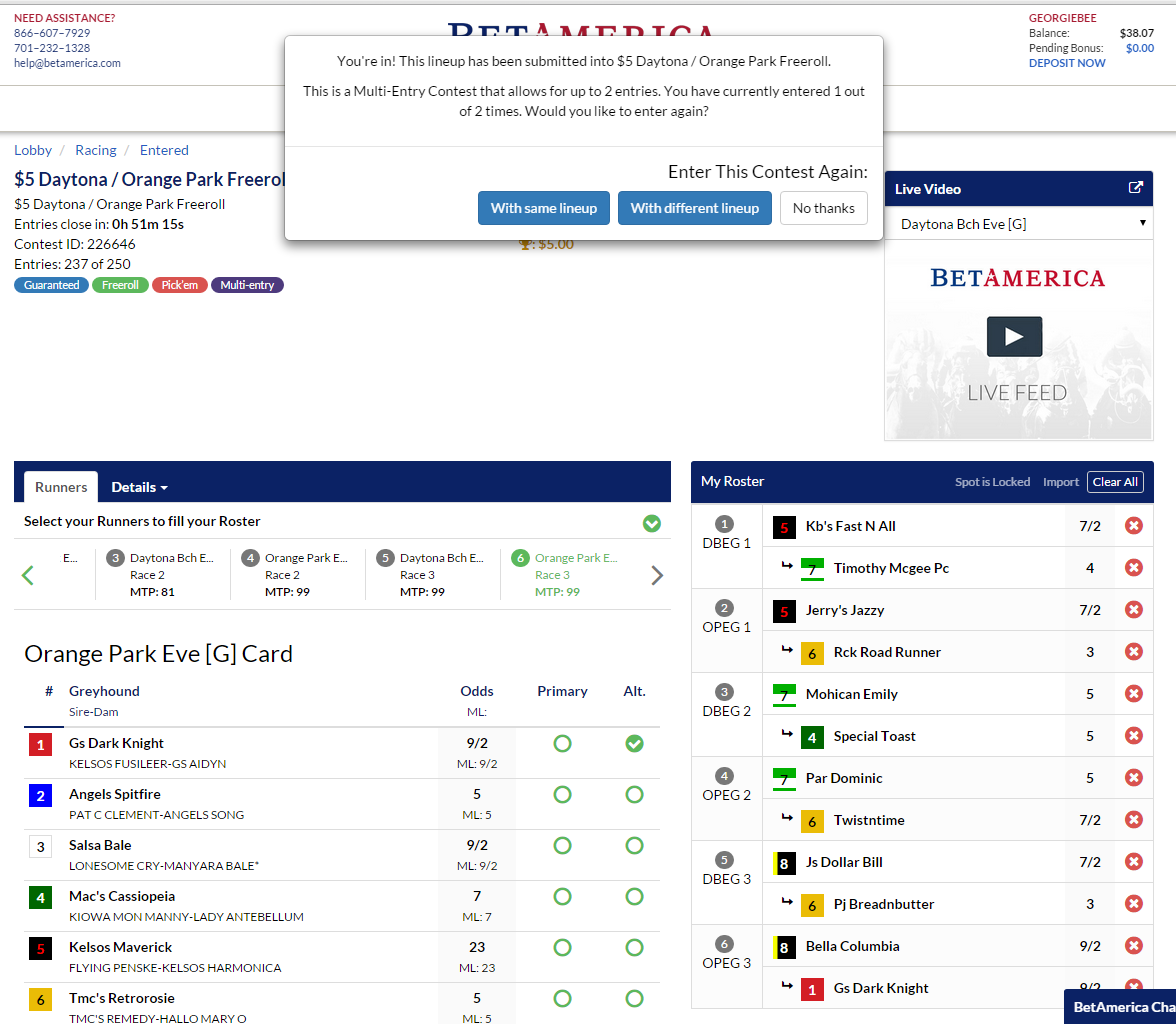Expand the Details dropdown tab
The image size is (1176, 1024).
point(139,487)
